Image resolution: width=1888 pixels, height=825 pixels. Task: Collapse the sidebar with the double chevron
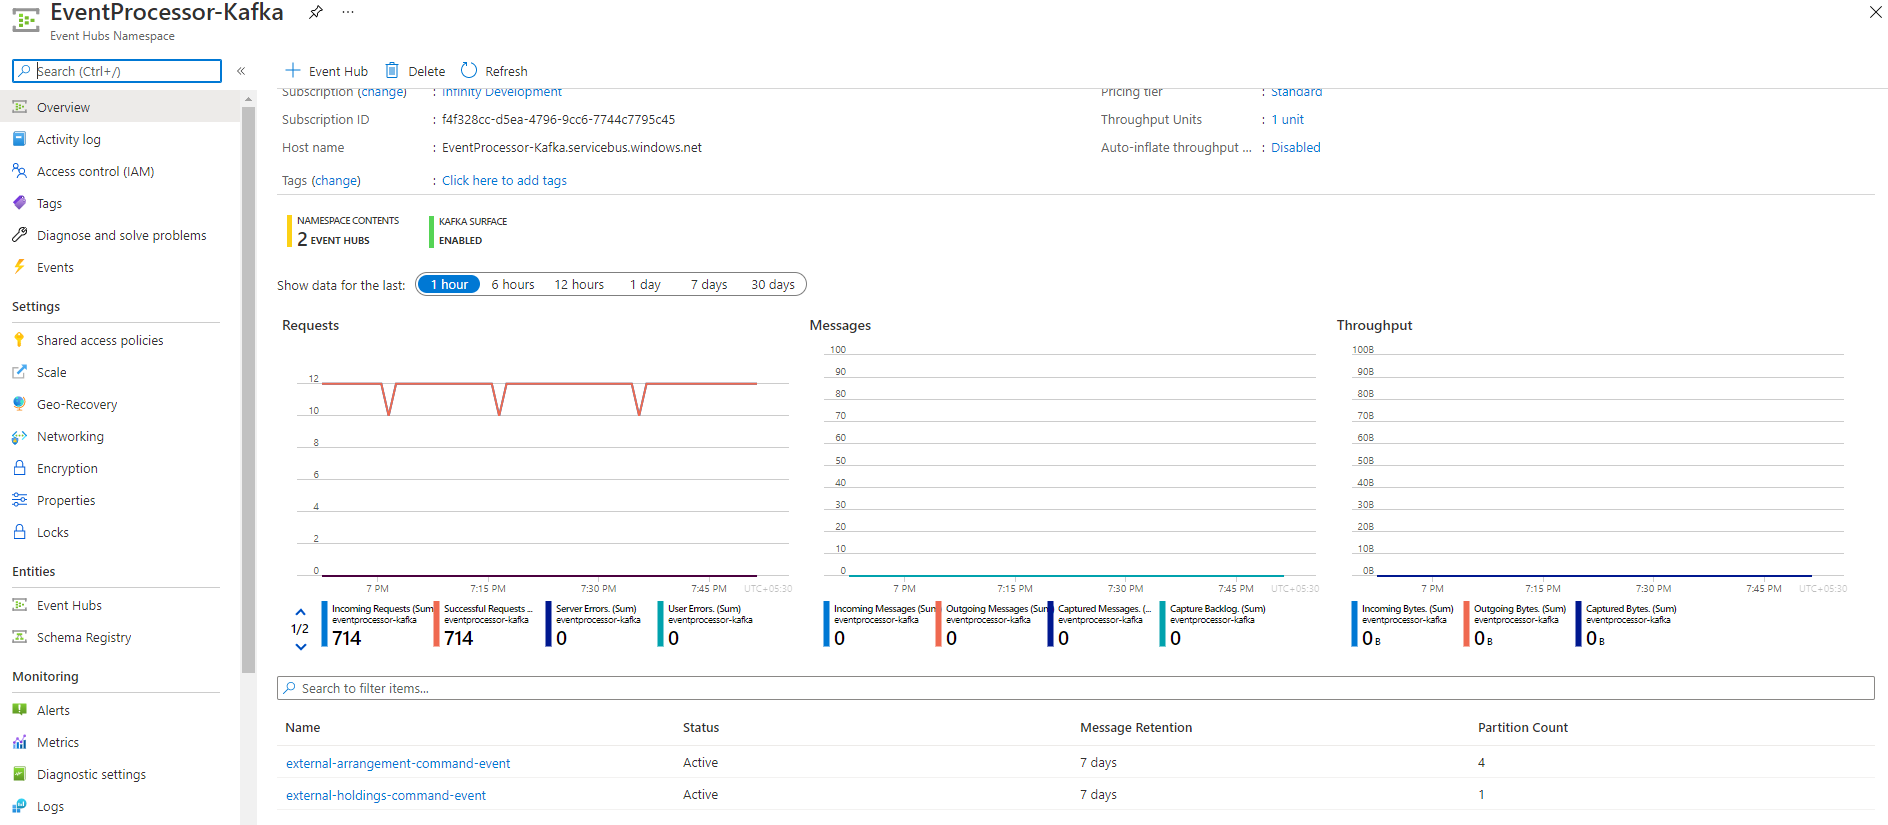tap(241, 71)
